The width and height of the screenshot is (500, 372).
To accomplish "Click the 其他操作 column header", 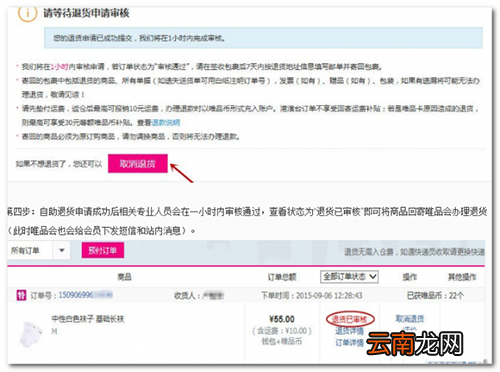I will click(462, 277).
